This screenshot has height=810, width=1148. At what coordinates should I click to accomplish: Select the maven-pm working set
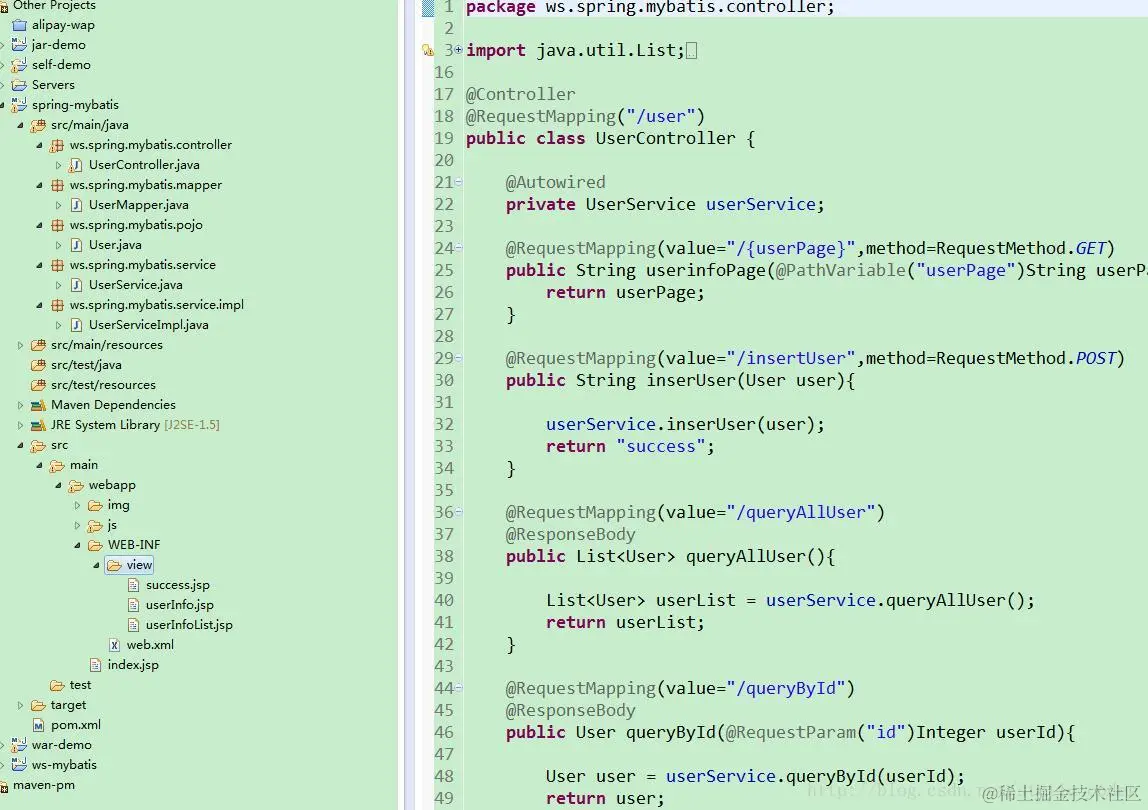click(44, 785)
